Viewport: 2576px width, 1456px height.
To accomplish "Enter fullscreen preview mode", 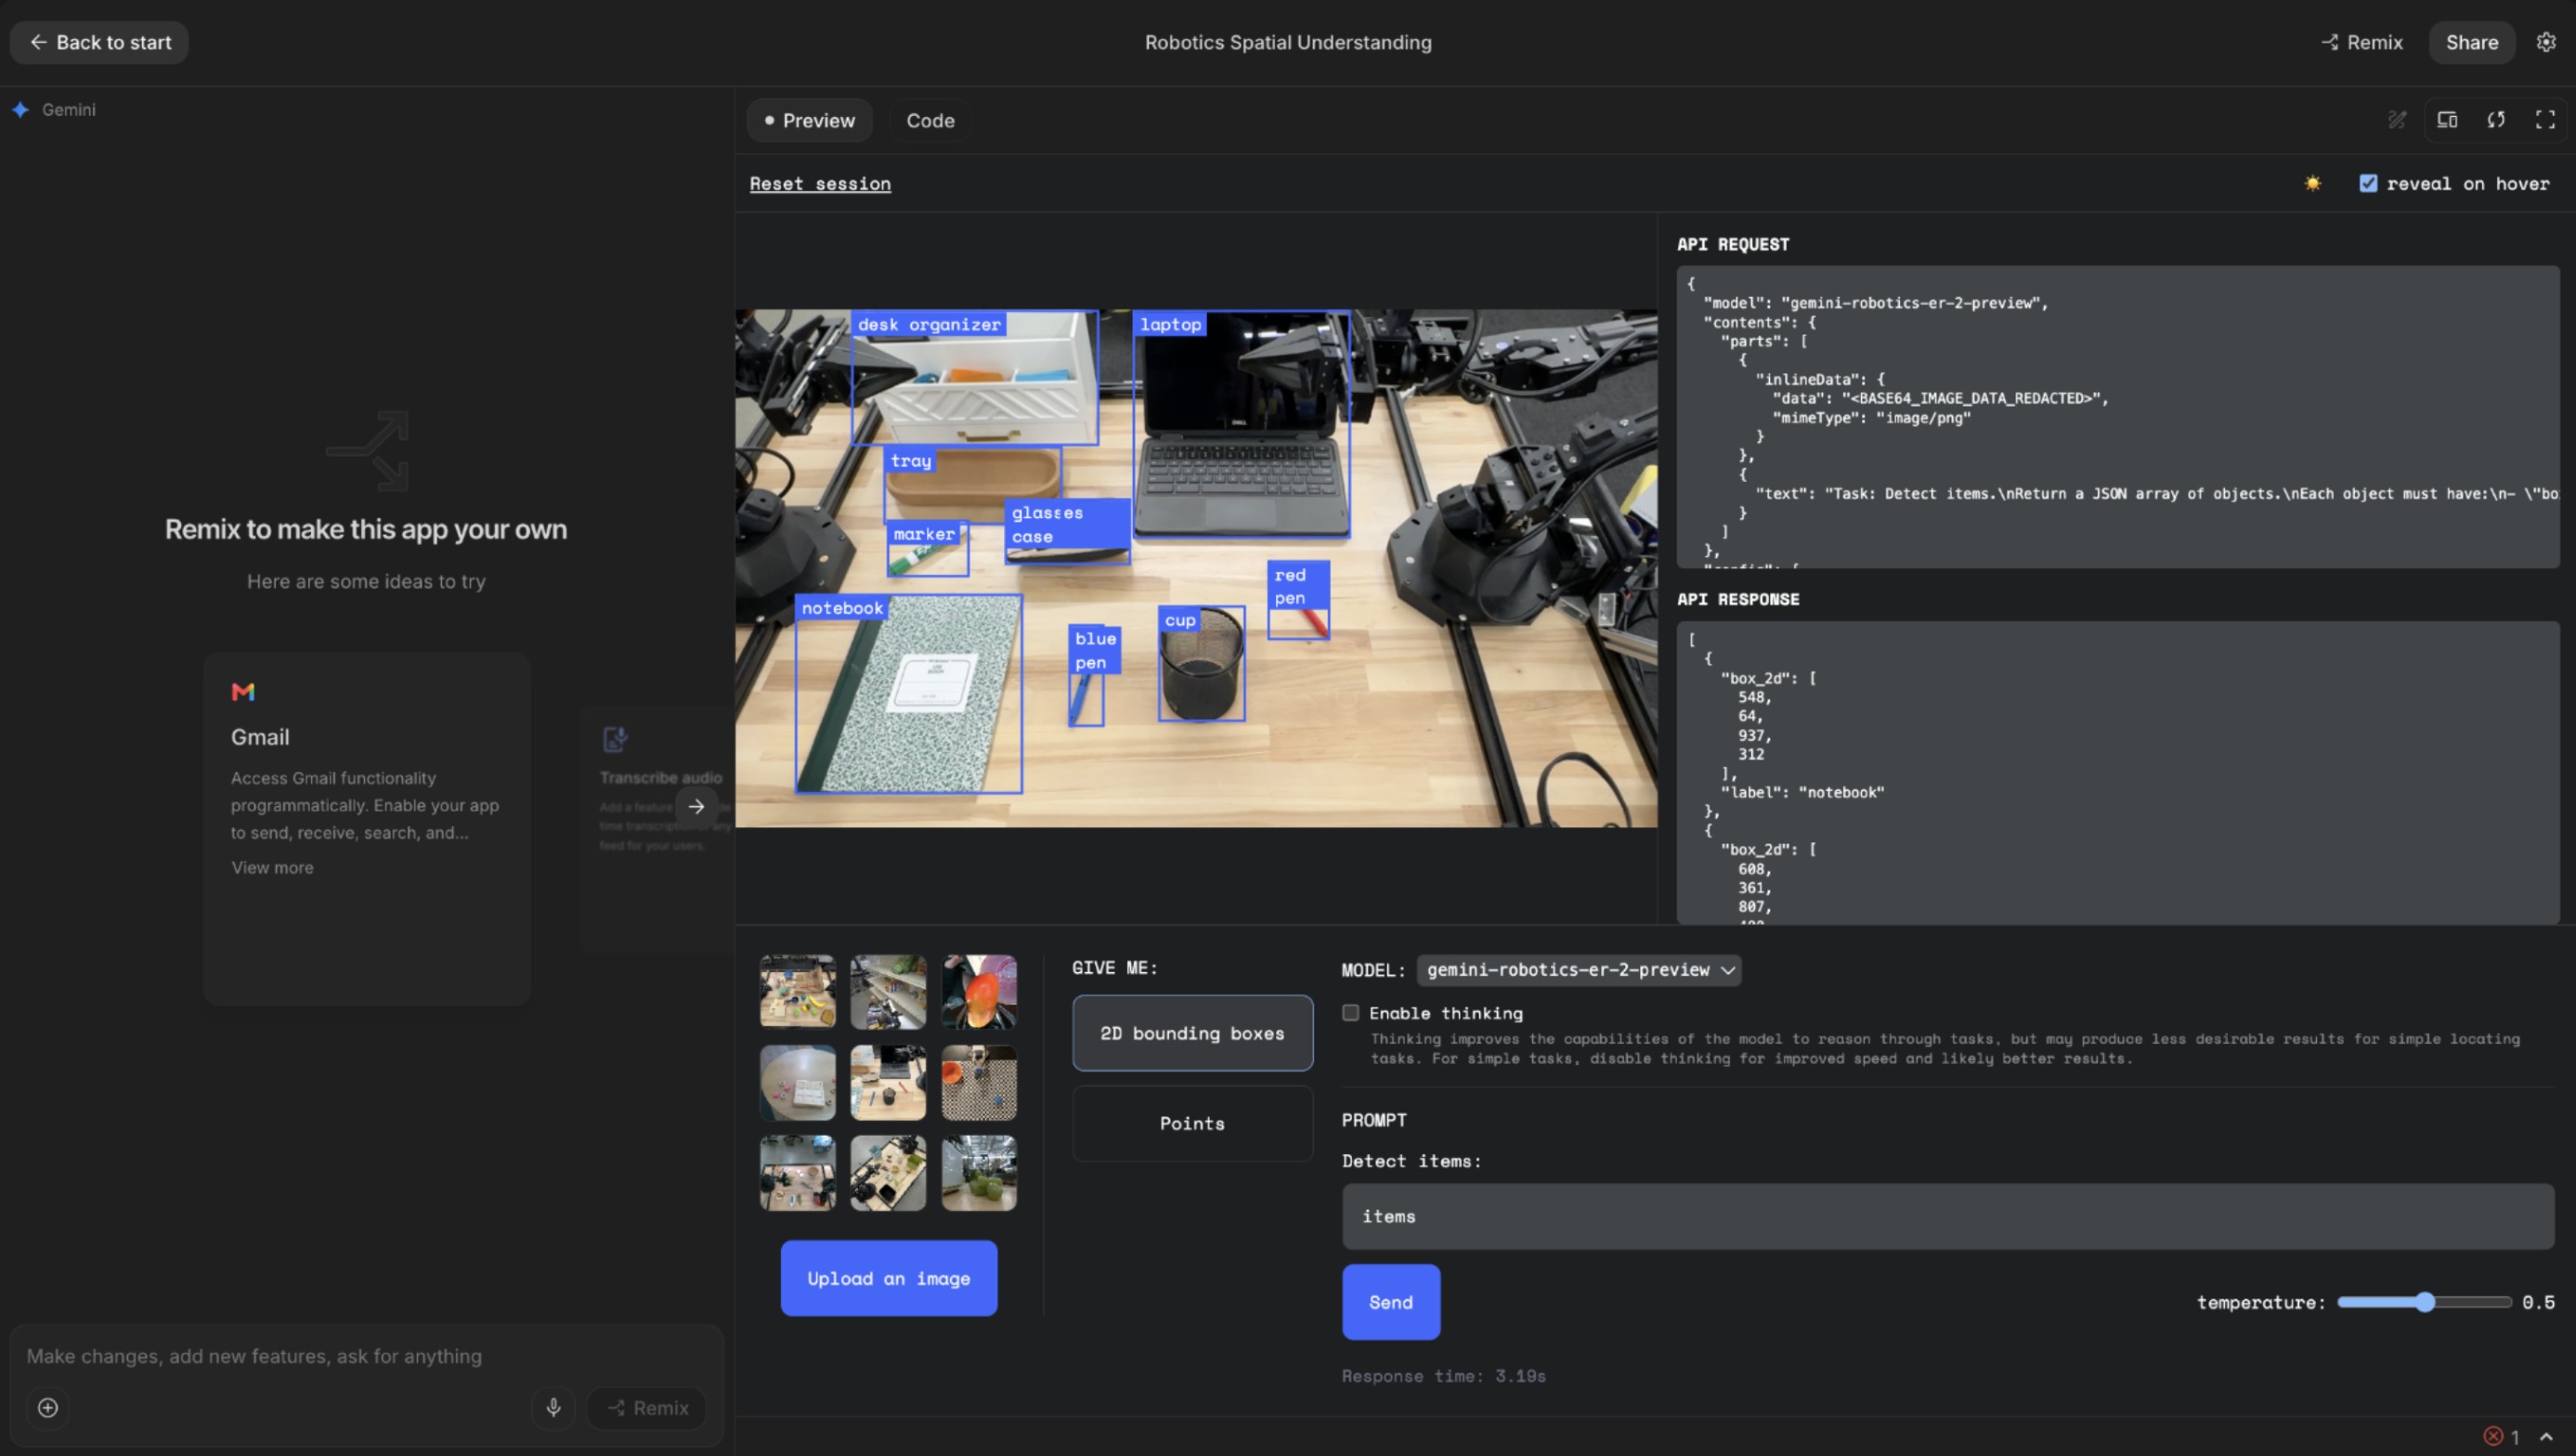I will pyautogui.click(x=2545, y=120).
